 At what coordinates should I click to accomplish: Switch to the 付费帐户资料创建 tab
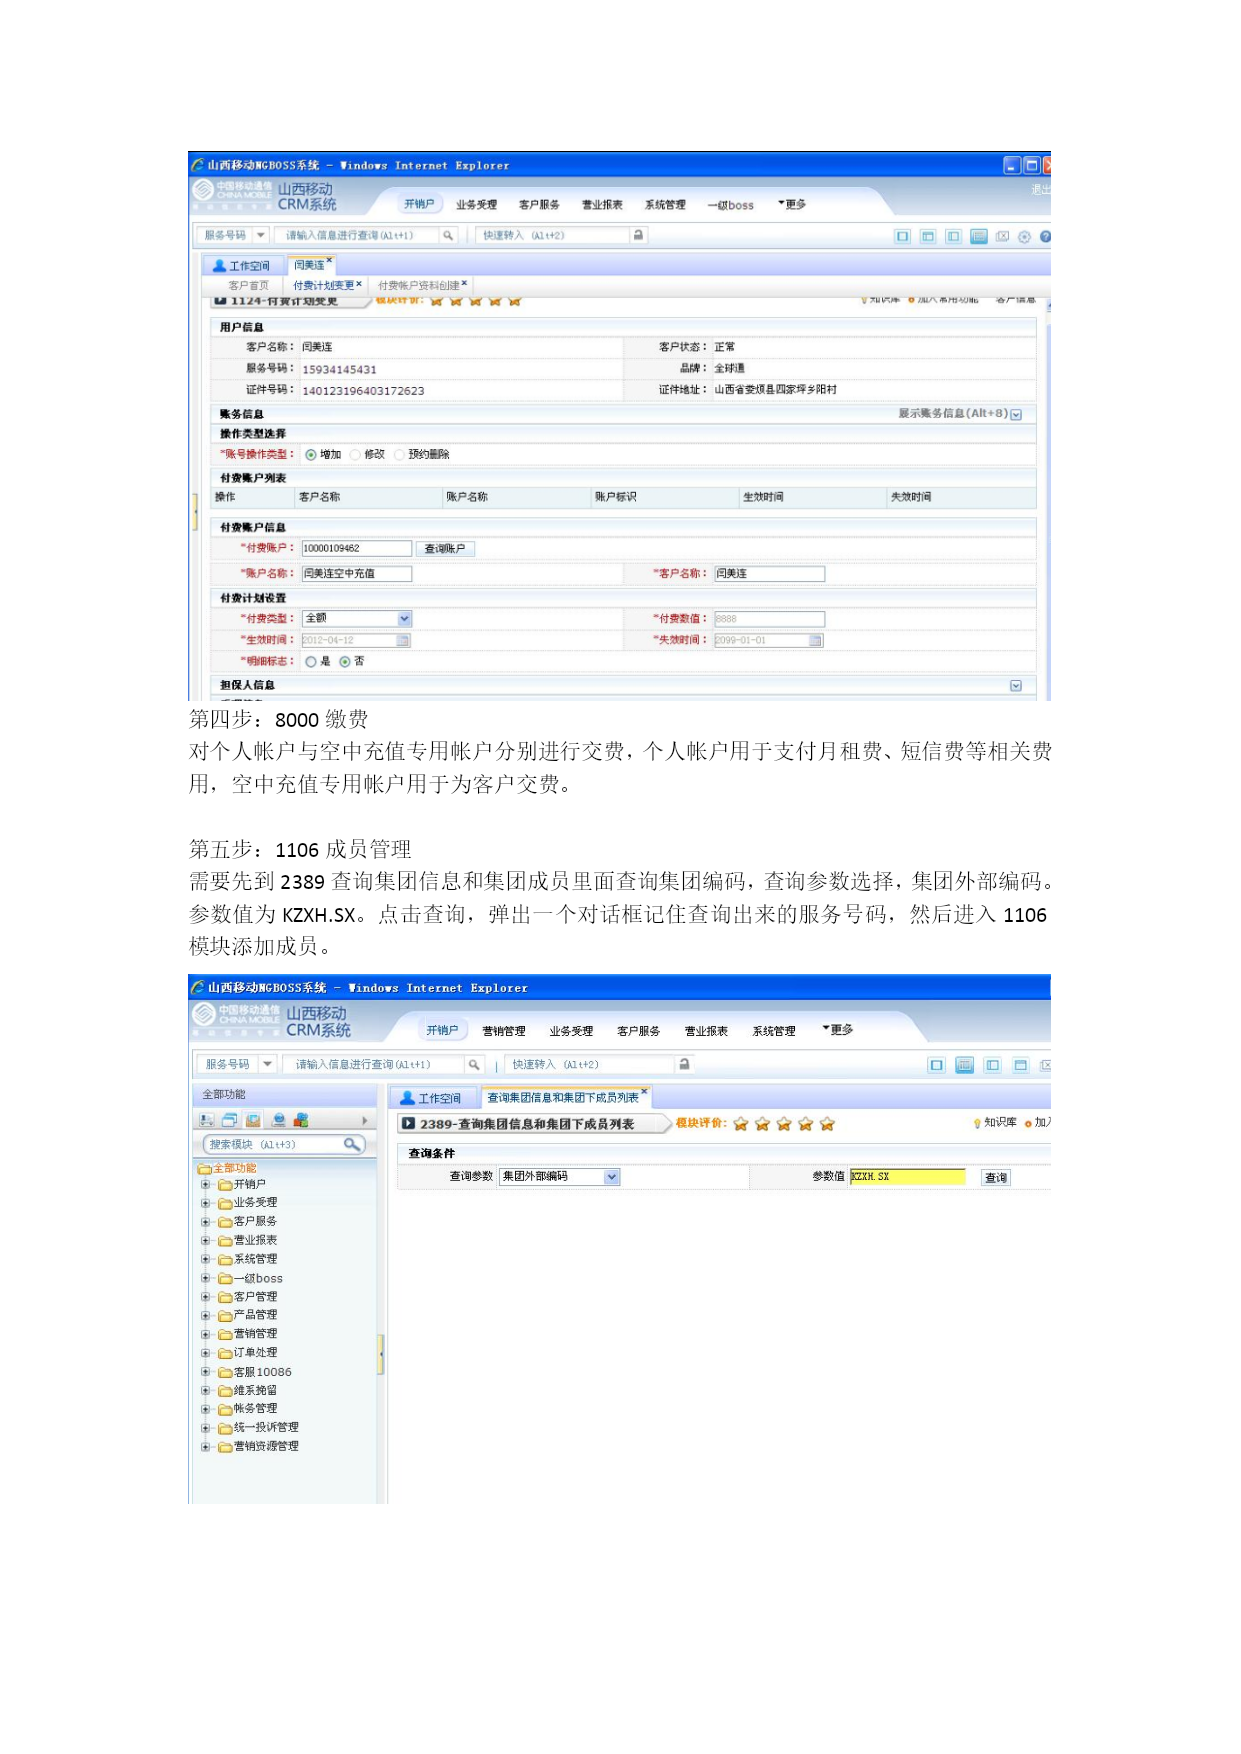click(x=419, y=286)
